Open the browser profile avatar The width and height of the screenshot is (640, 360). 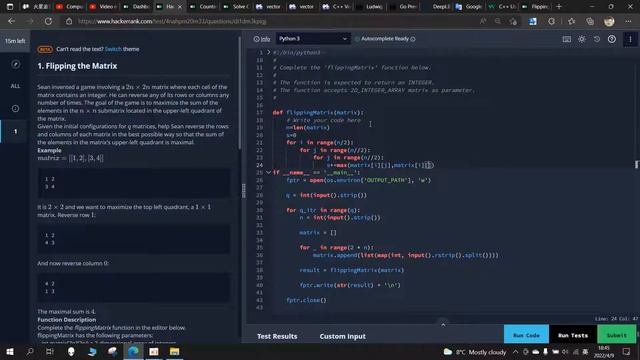pyautogui.click(x=609, y=21)
